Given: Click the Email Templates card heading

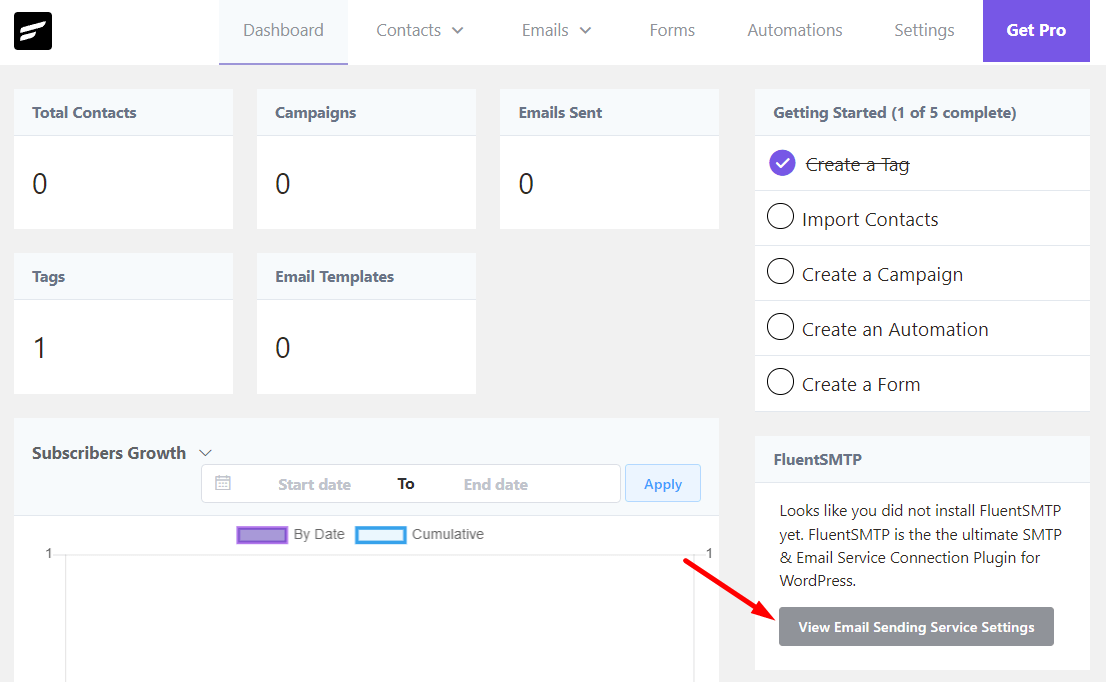Looking at the screenshot, I should 334,276.
